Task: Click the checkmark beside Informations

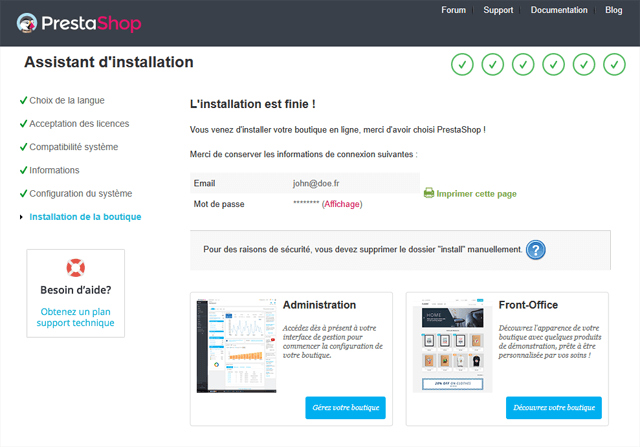Action: click(23, 170)
